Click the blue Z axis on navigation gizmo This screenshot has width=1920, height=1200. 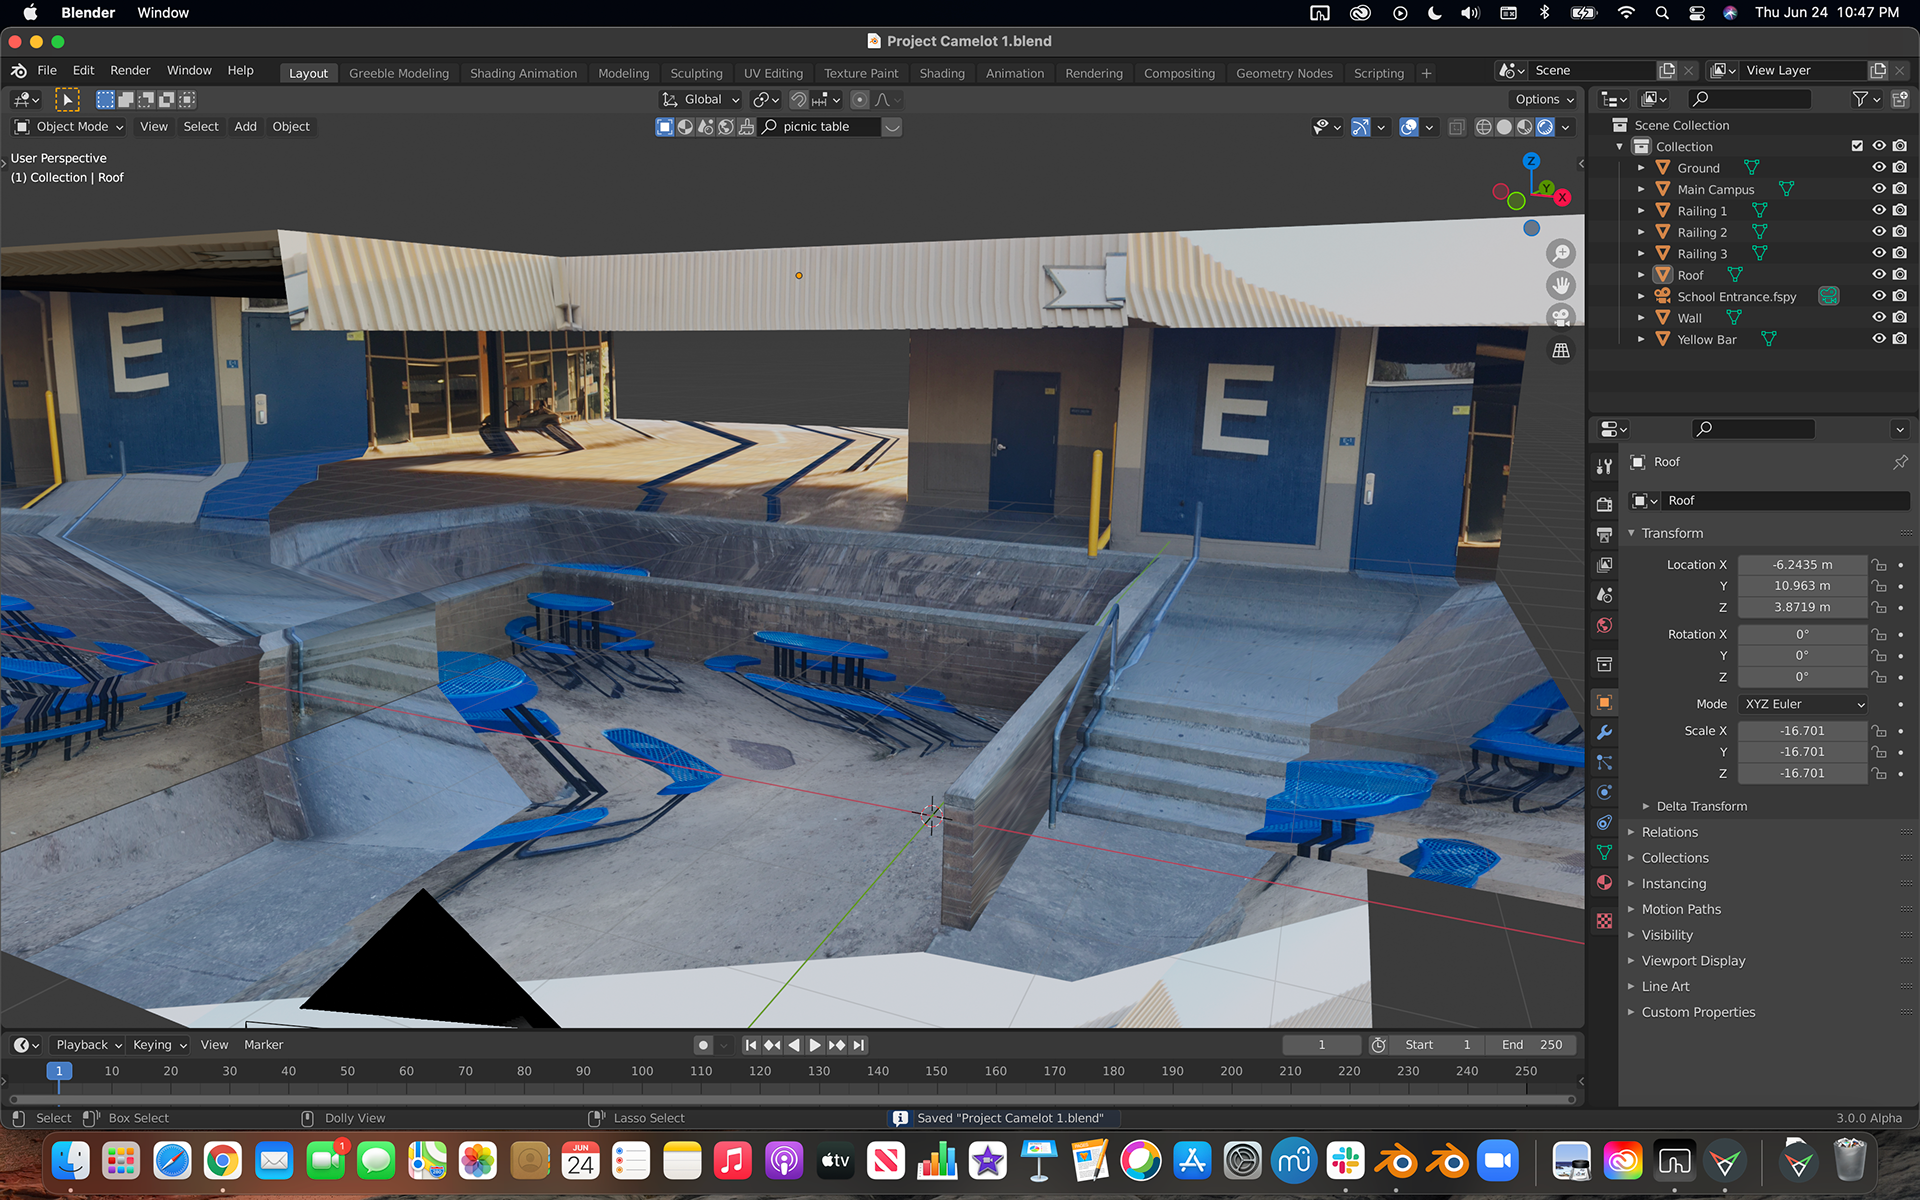coord(1531,161)
